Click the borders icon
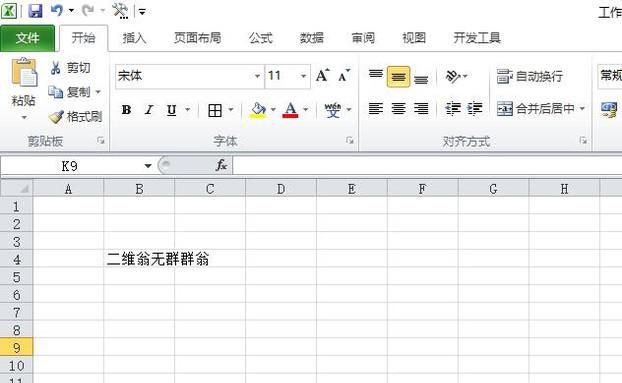 coord(215,110)
